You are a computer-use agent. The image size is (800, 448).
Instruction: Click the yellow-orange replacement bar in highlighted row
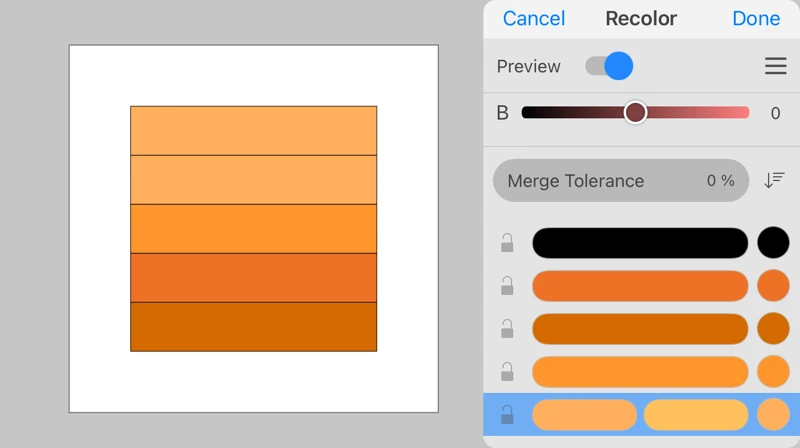pos(695,414)
